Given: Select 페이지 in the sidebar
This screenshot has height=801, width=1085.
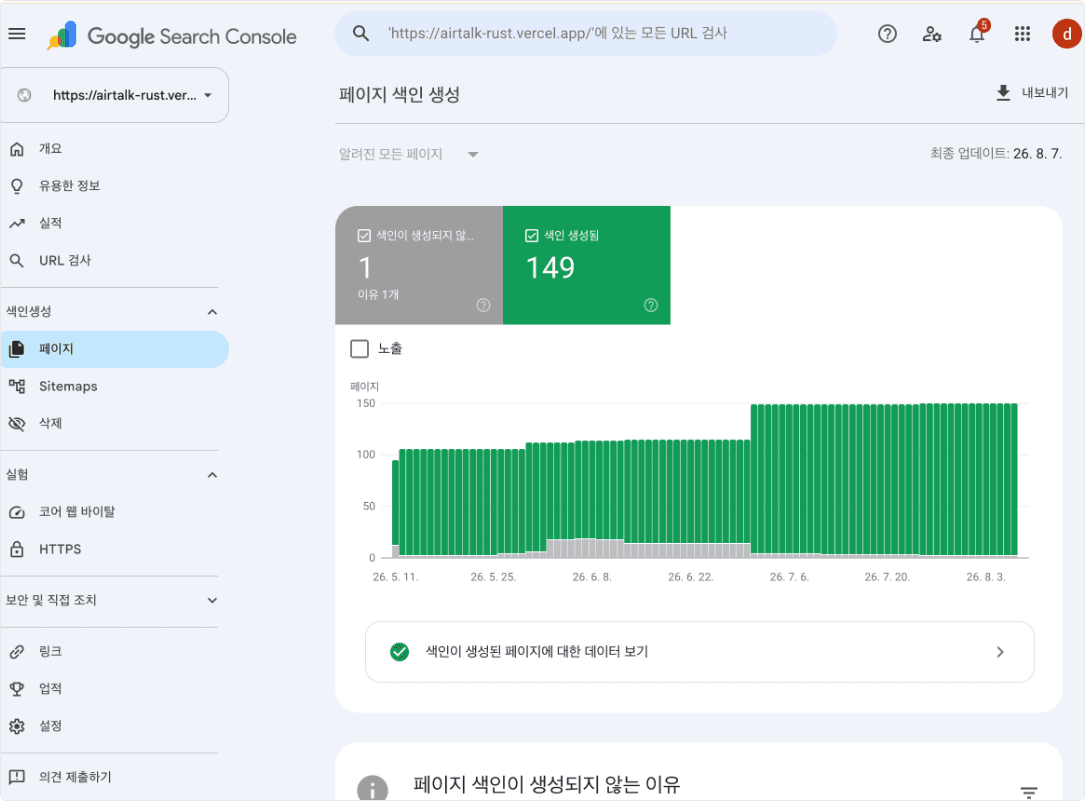Looking at the screenshot, I should (114, 349).
